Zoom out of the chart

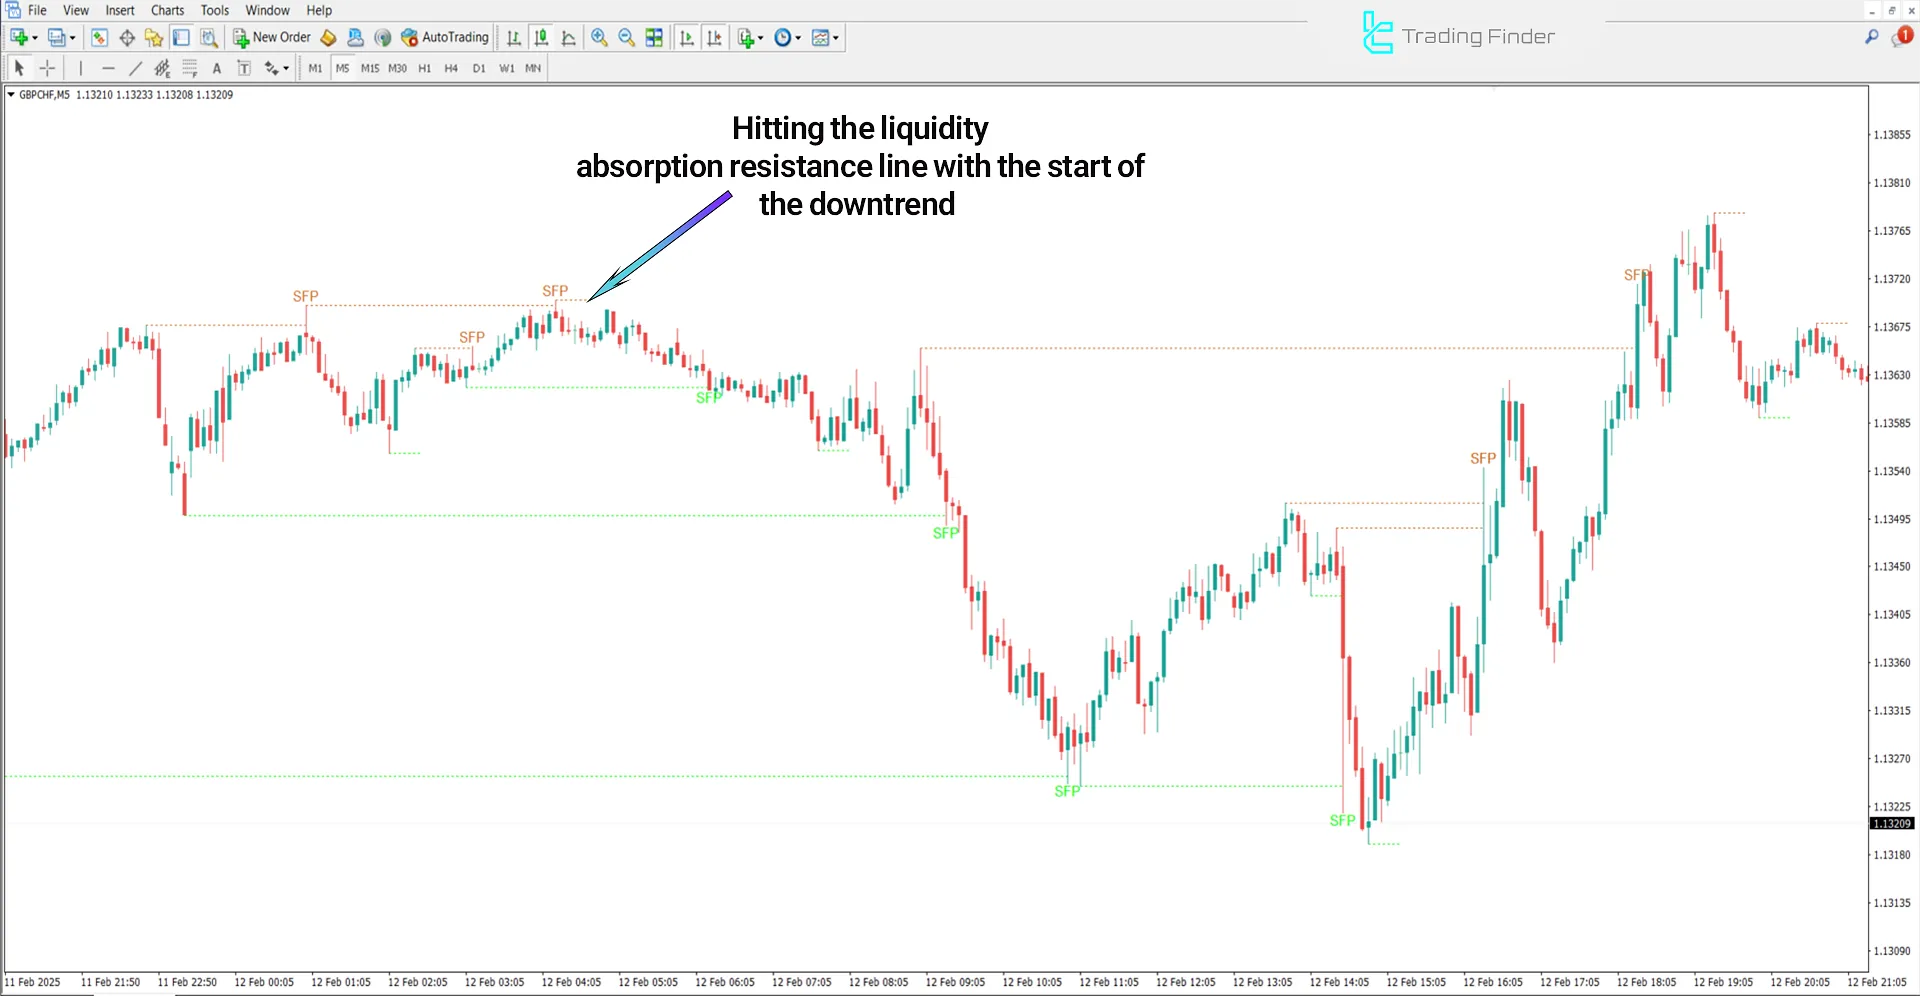click(x=626, y=37)
